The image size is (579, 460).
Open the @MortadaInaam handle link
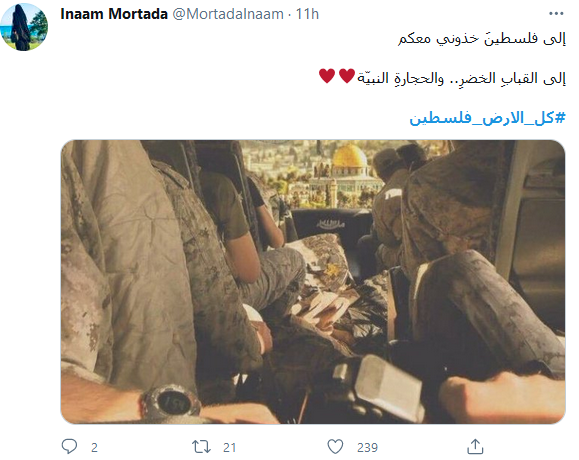(228, 14)
